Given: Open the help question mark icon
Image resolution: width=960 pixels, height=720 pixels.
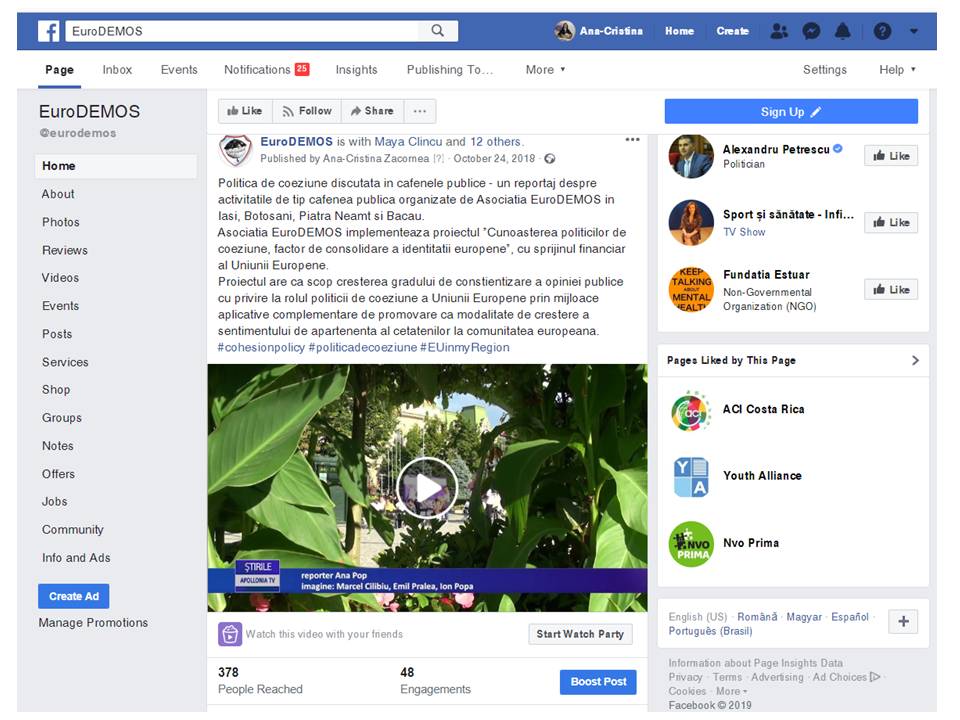Looking at the screenshot, I should 882,31.
